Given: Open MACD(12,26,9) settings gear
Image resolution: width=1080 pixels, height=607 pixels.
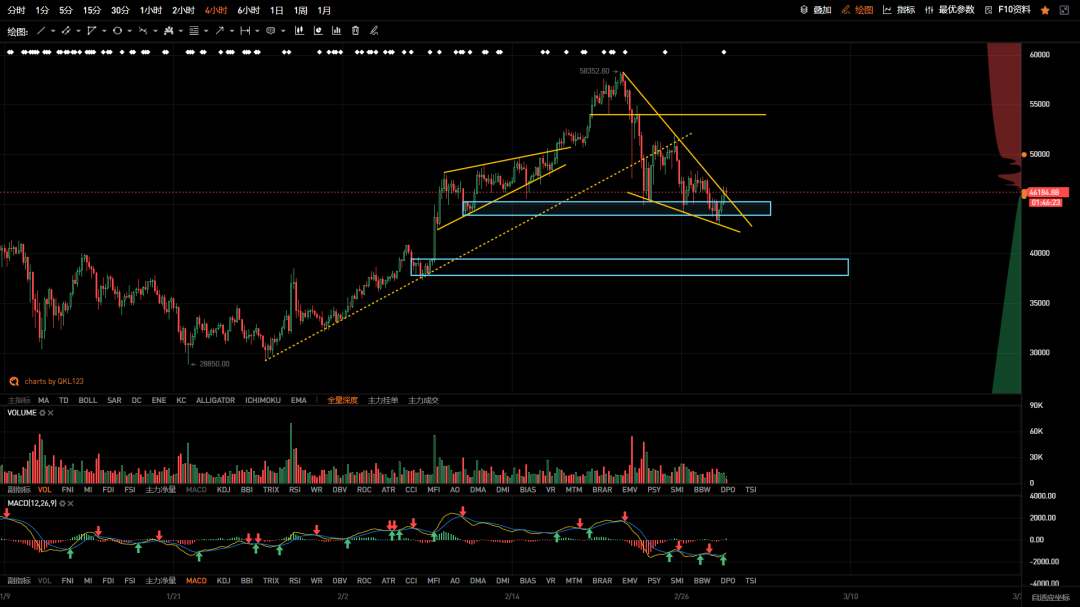Looking at the screenshot, I should tap(63, 504).
